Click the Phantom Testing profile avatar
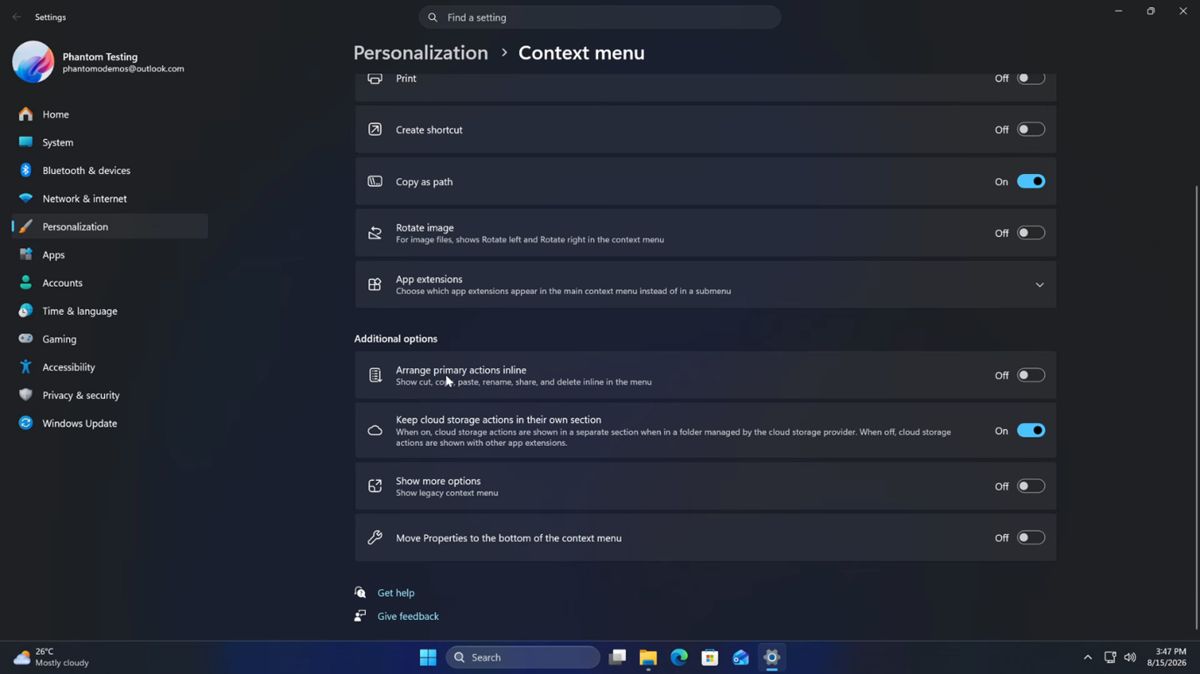The width and height of the screenshot is (1200, 674). click(33, 62)
